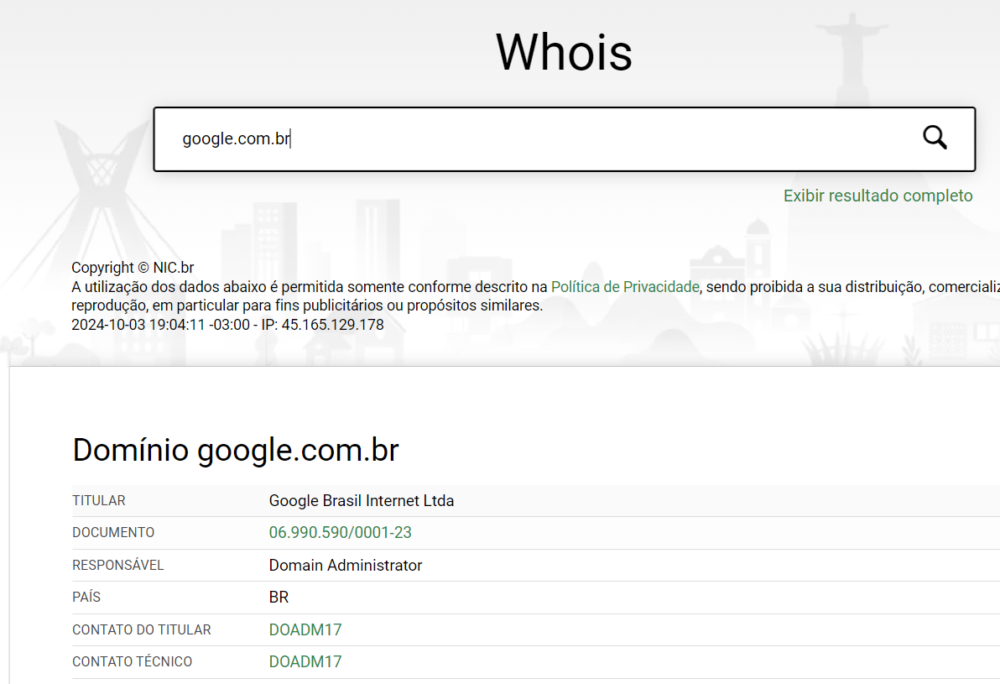Open the DOADM17 technical contact link
The width and height of the screenshot is (1000, 684).
(304, 661)
